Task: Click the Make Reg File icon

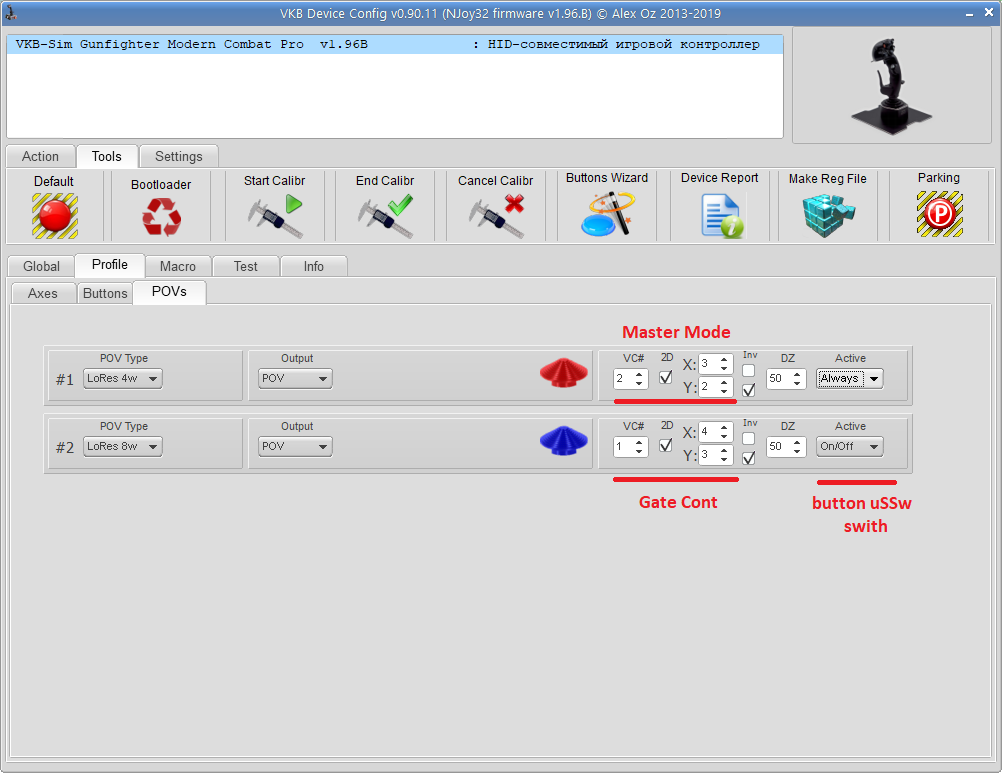Action: (x=827, y=214)
